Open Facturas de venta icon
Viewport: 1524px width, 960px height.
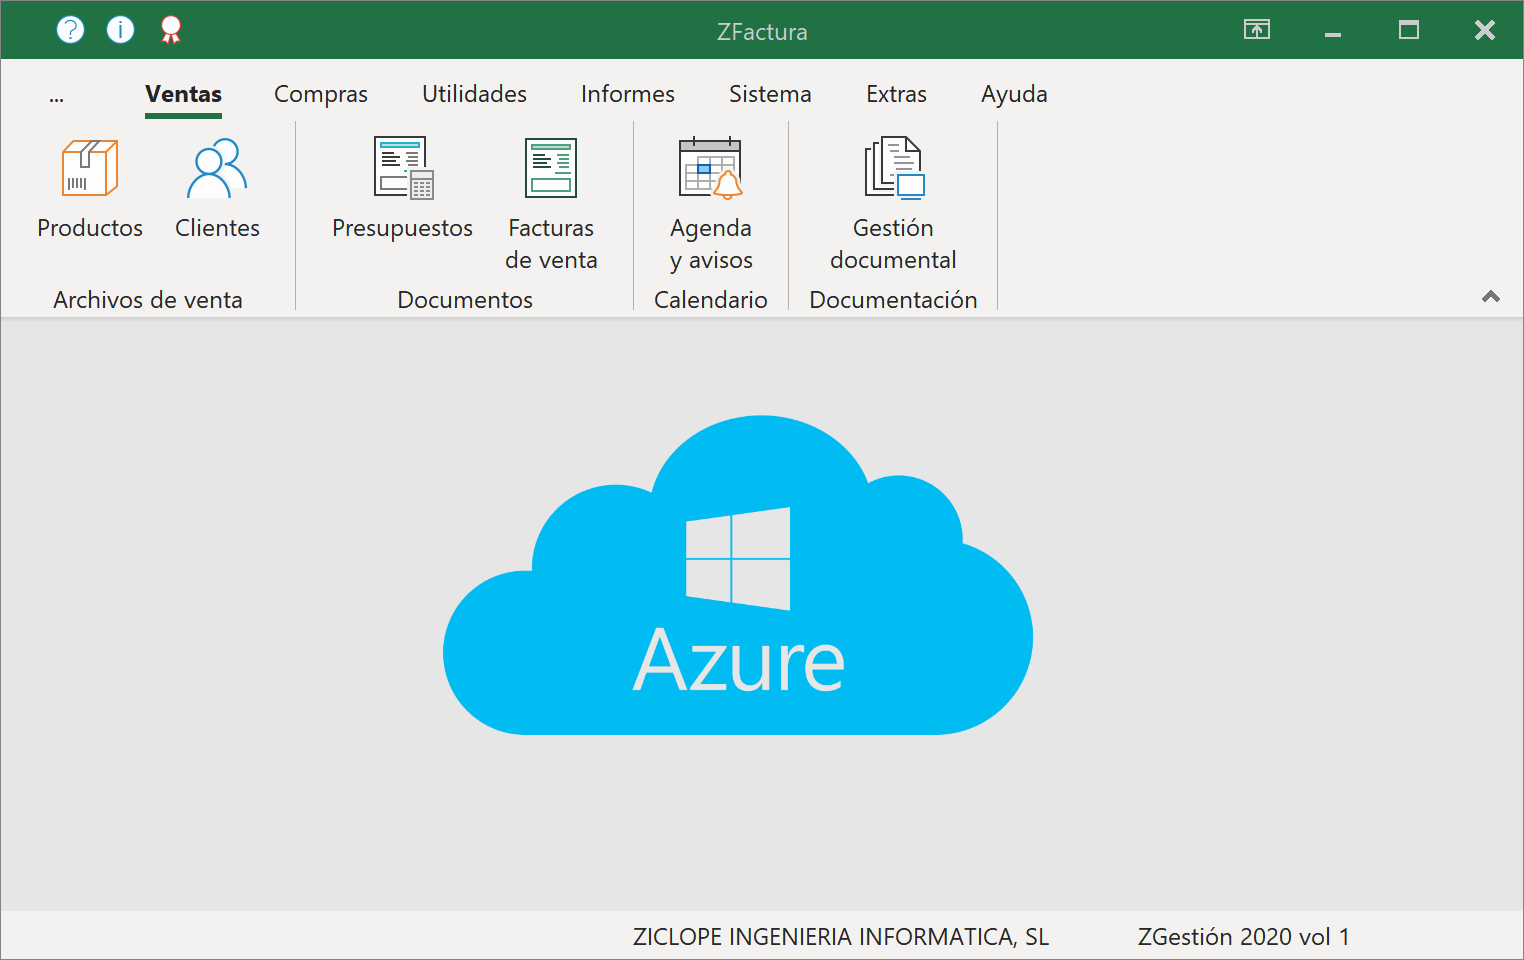click(551, 168)
